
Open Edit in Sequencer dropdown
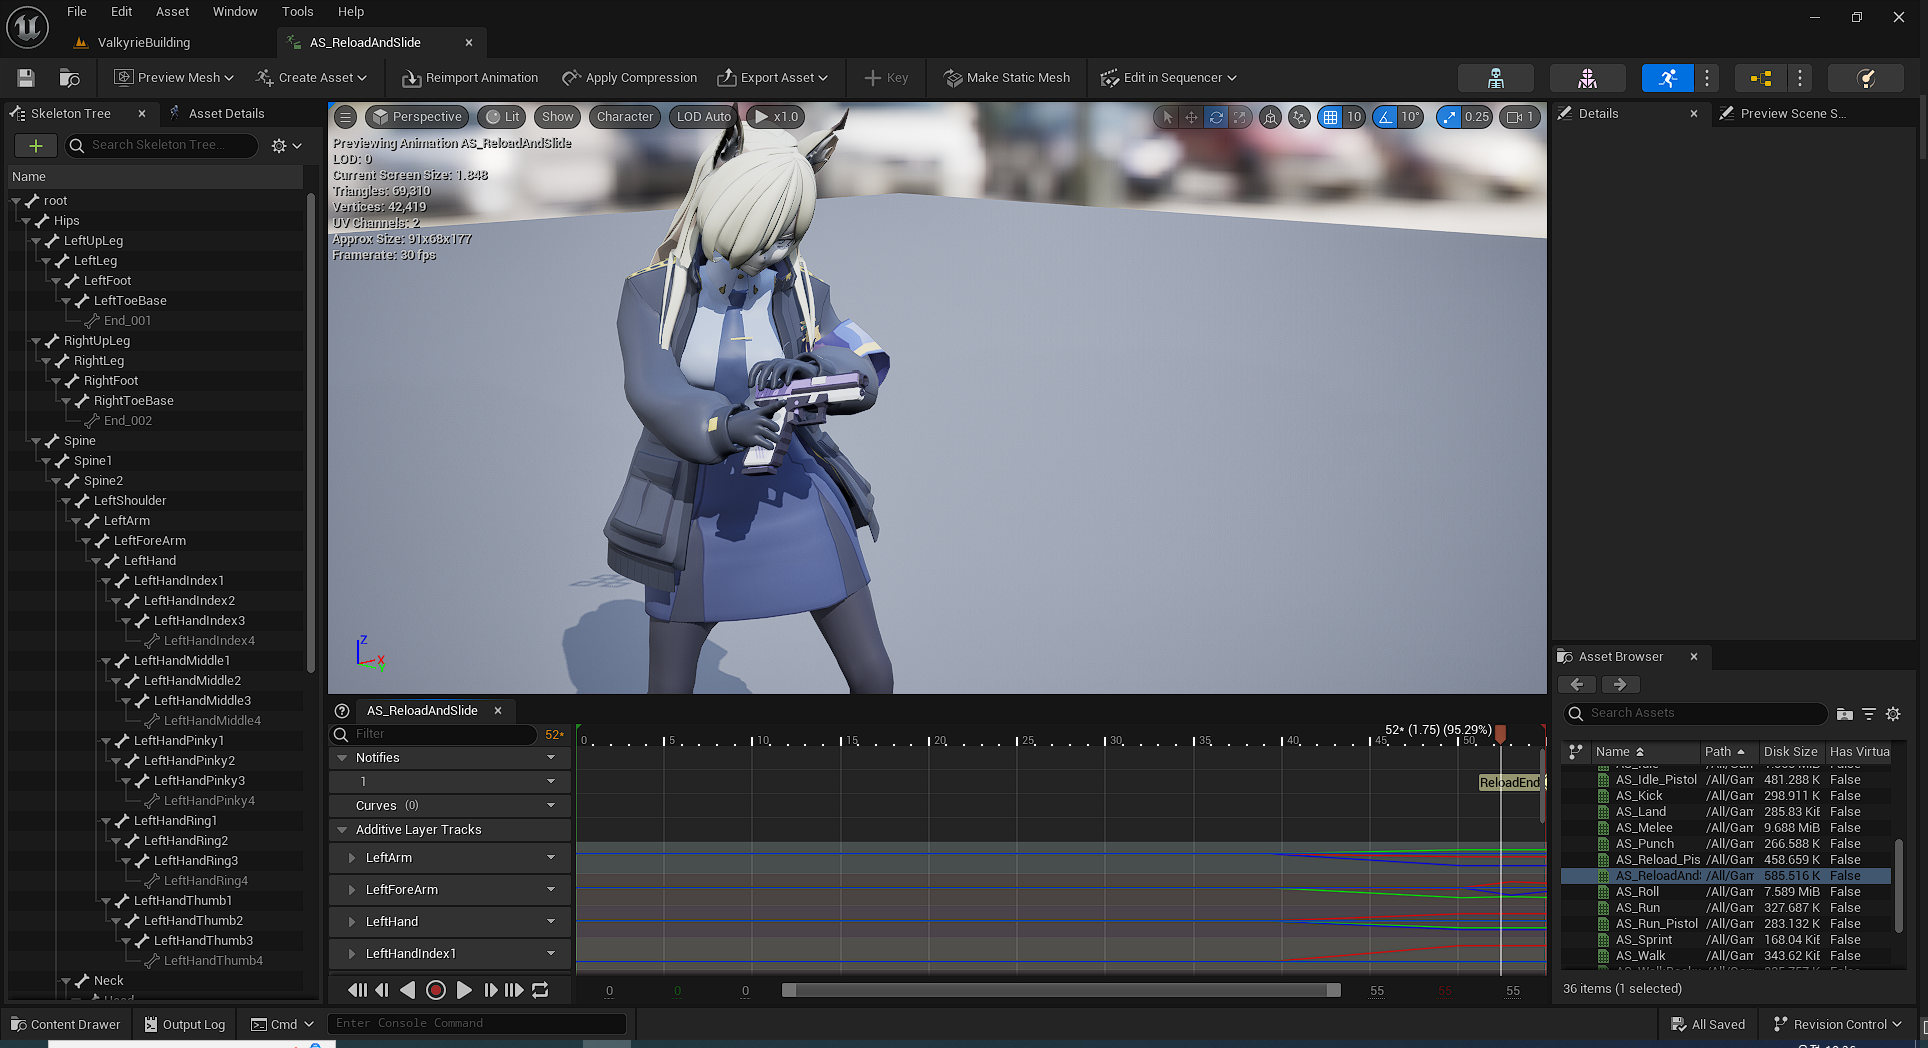(1169, 78)
